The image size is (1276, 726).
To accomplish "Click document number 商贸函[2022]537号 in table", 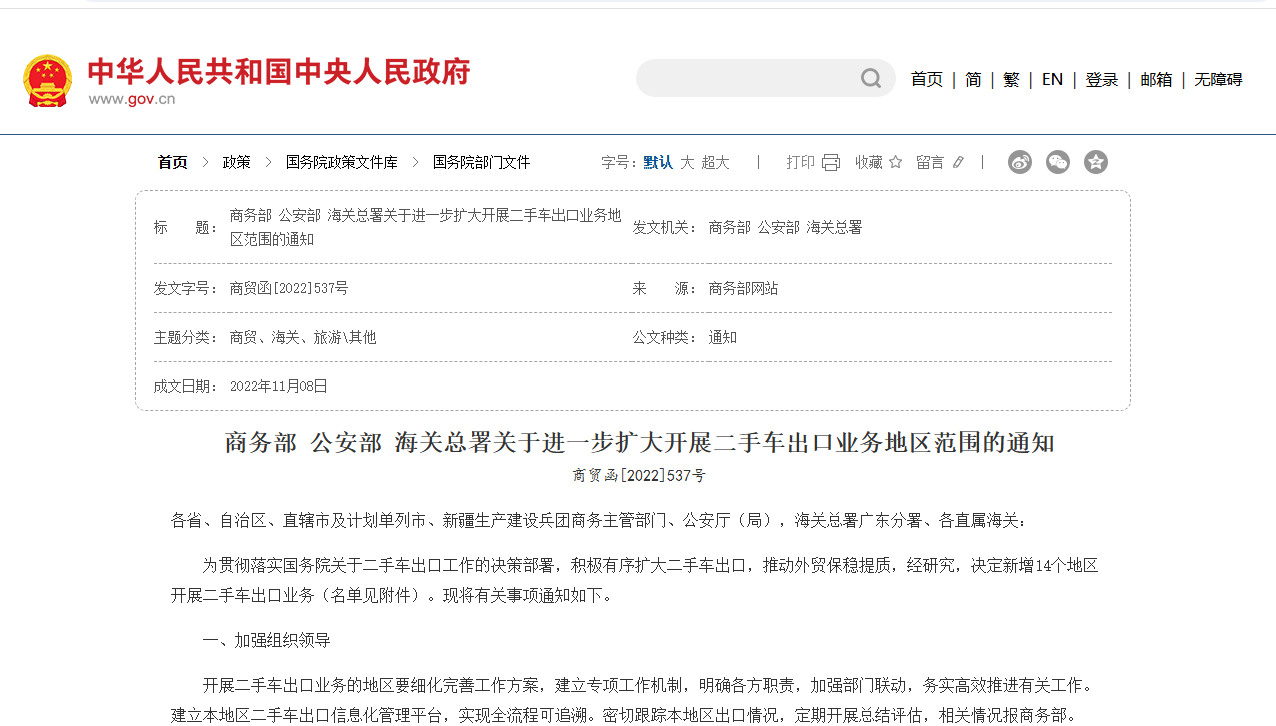I will (x=289, y=288).
